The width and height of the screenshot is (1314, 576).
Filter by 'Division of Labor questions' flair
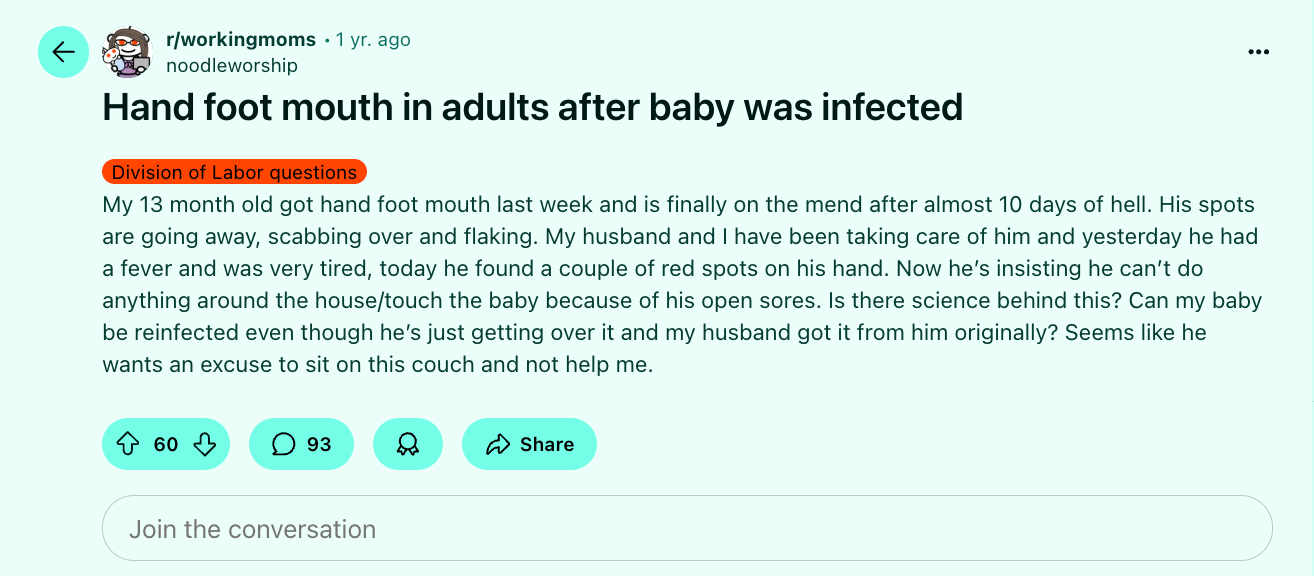(234, 172)
